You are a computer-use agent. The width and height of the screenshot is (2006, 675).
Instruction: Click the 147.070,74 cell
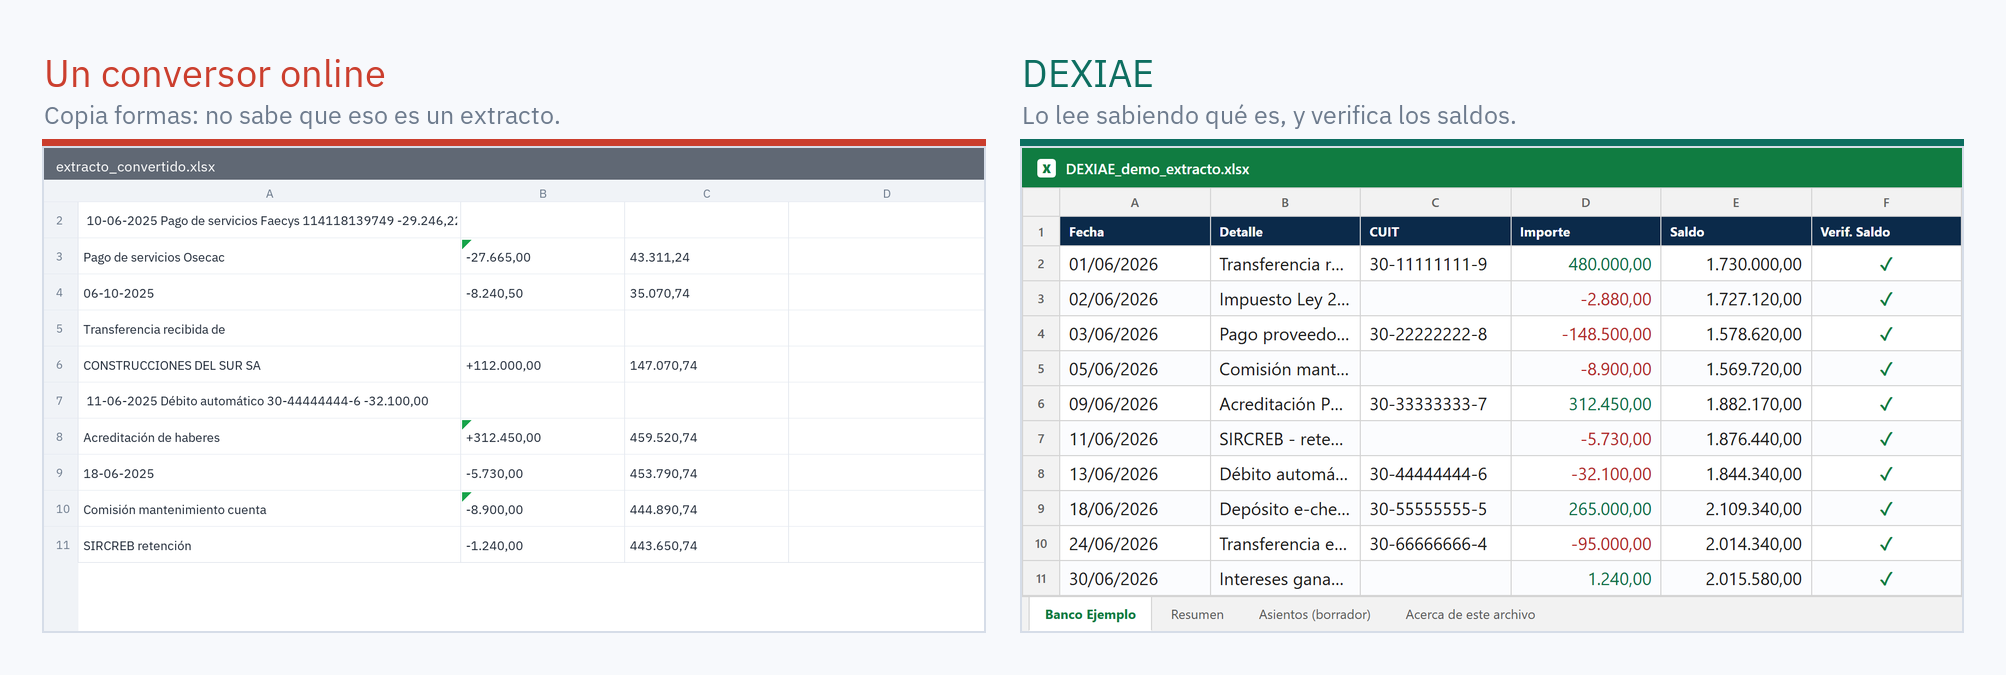706,365
